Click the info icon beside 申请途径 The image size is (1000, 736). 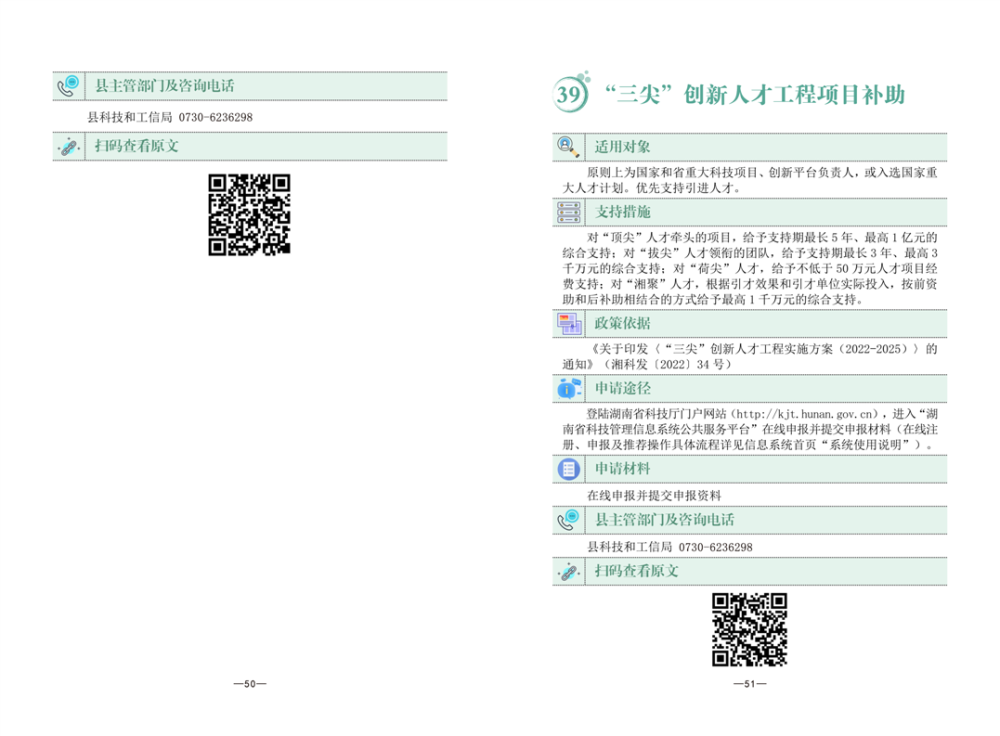point(568,387)
